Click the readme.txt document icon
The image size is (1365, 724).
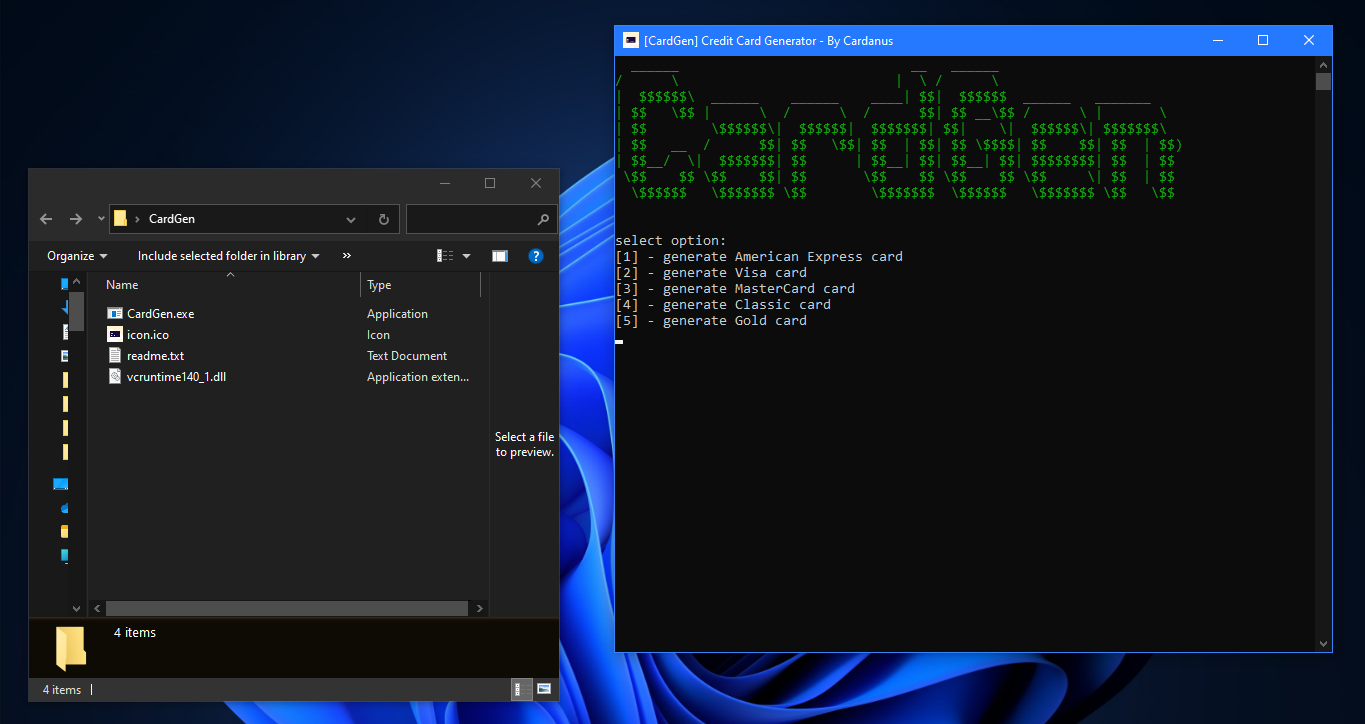pyautogui.click(x=115, y=356)
